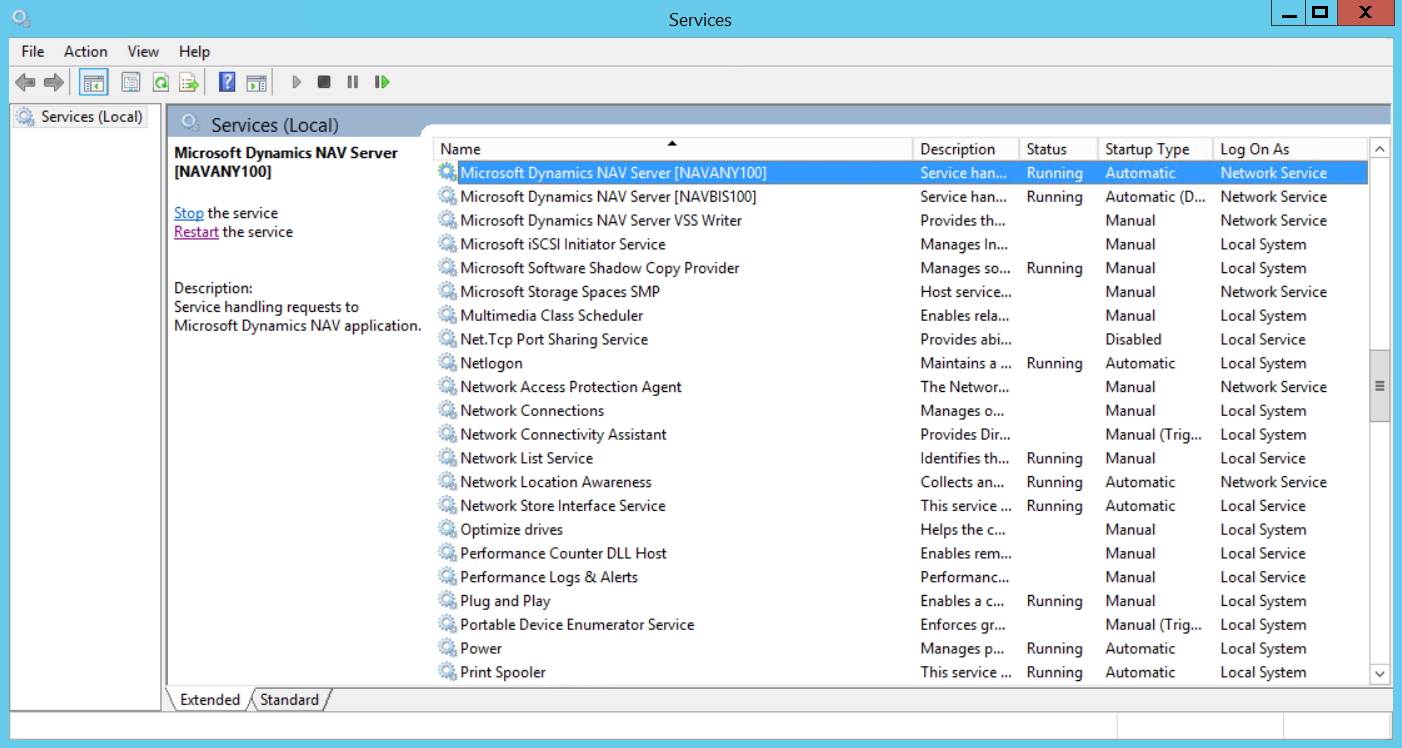Sort by the Log On As column header
The image size is (1402, 748).
click(1290, 149)
